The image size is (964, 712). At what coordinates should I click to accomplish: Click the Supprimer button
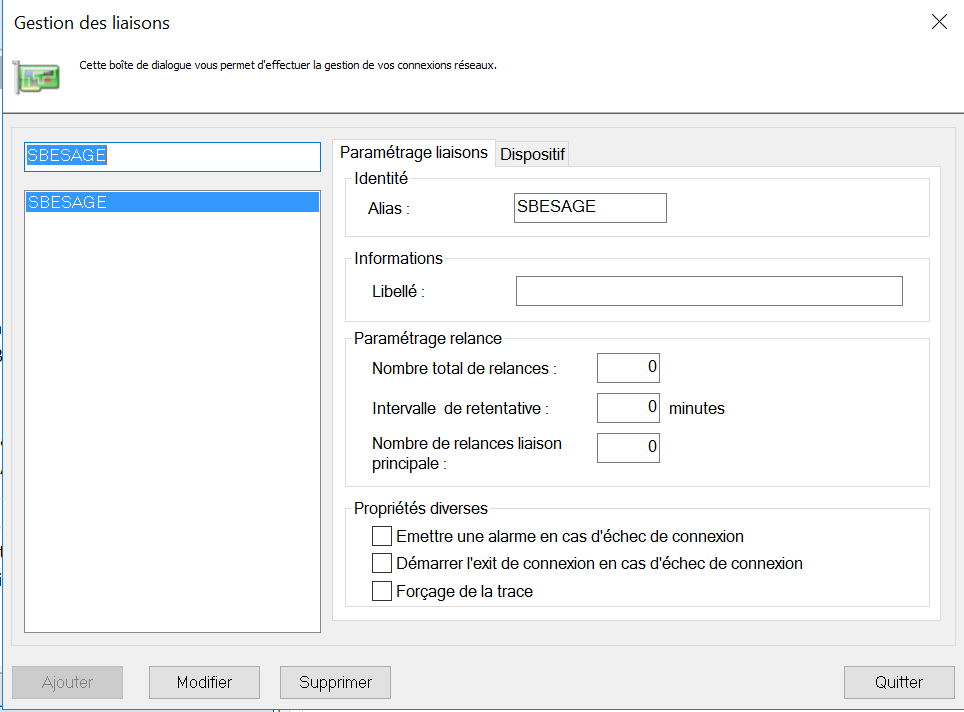pyautogui.click(x=335, y=682)
